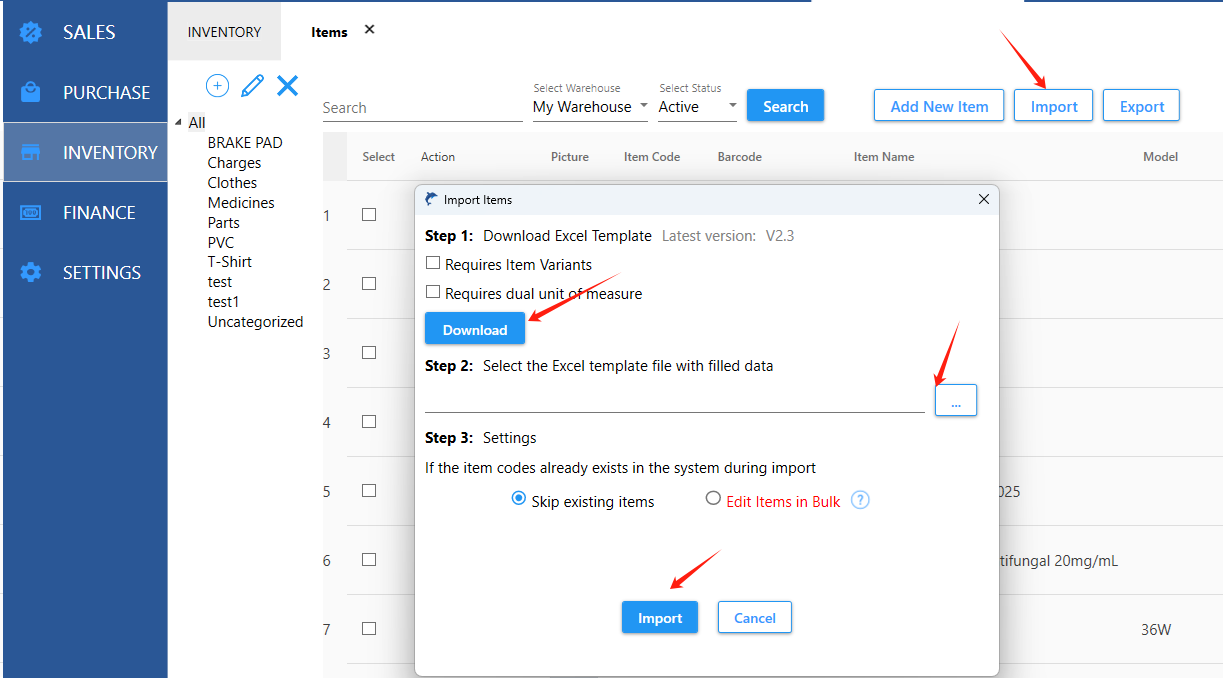Switch to the INVENTORY tab
The height and width of the screenshot is (678, 1223).
click(224, 32)
